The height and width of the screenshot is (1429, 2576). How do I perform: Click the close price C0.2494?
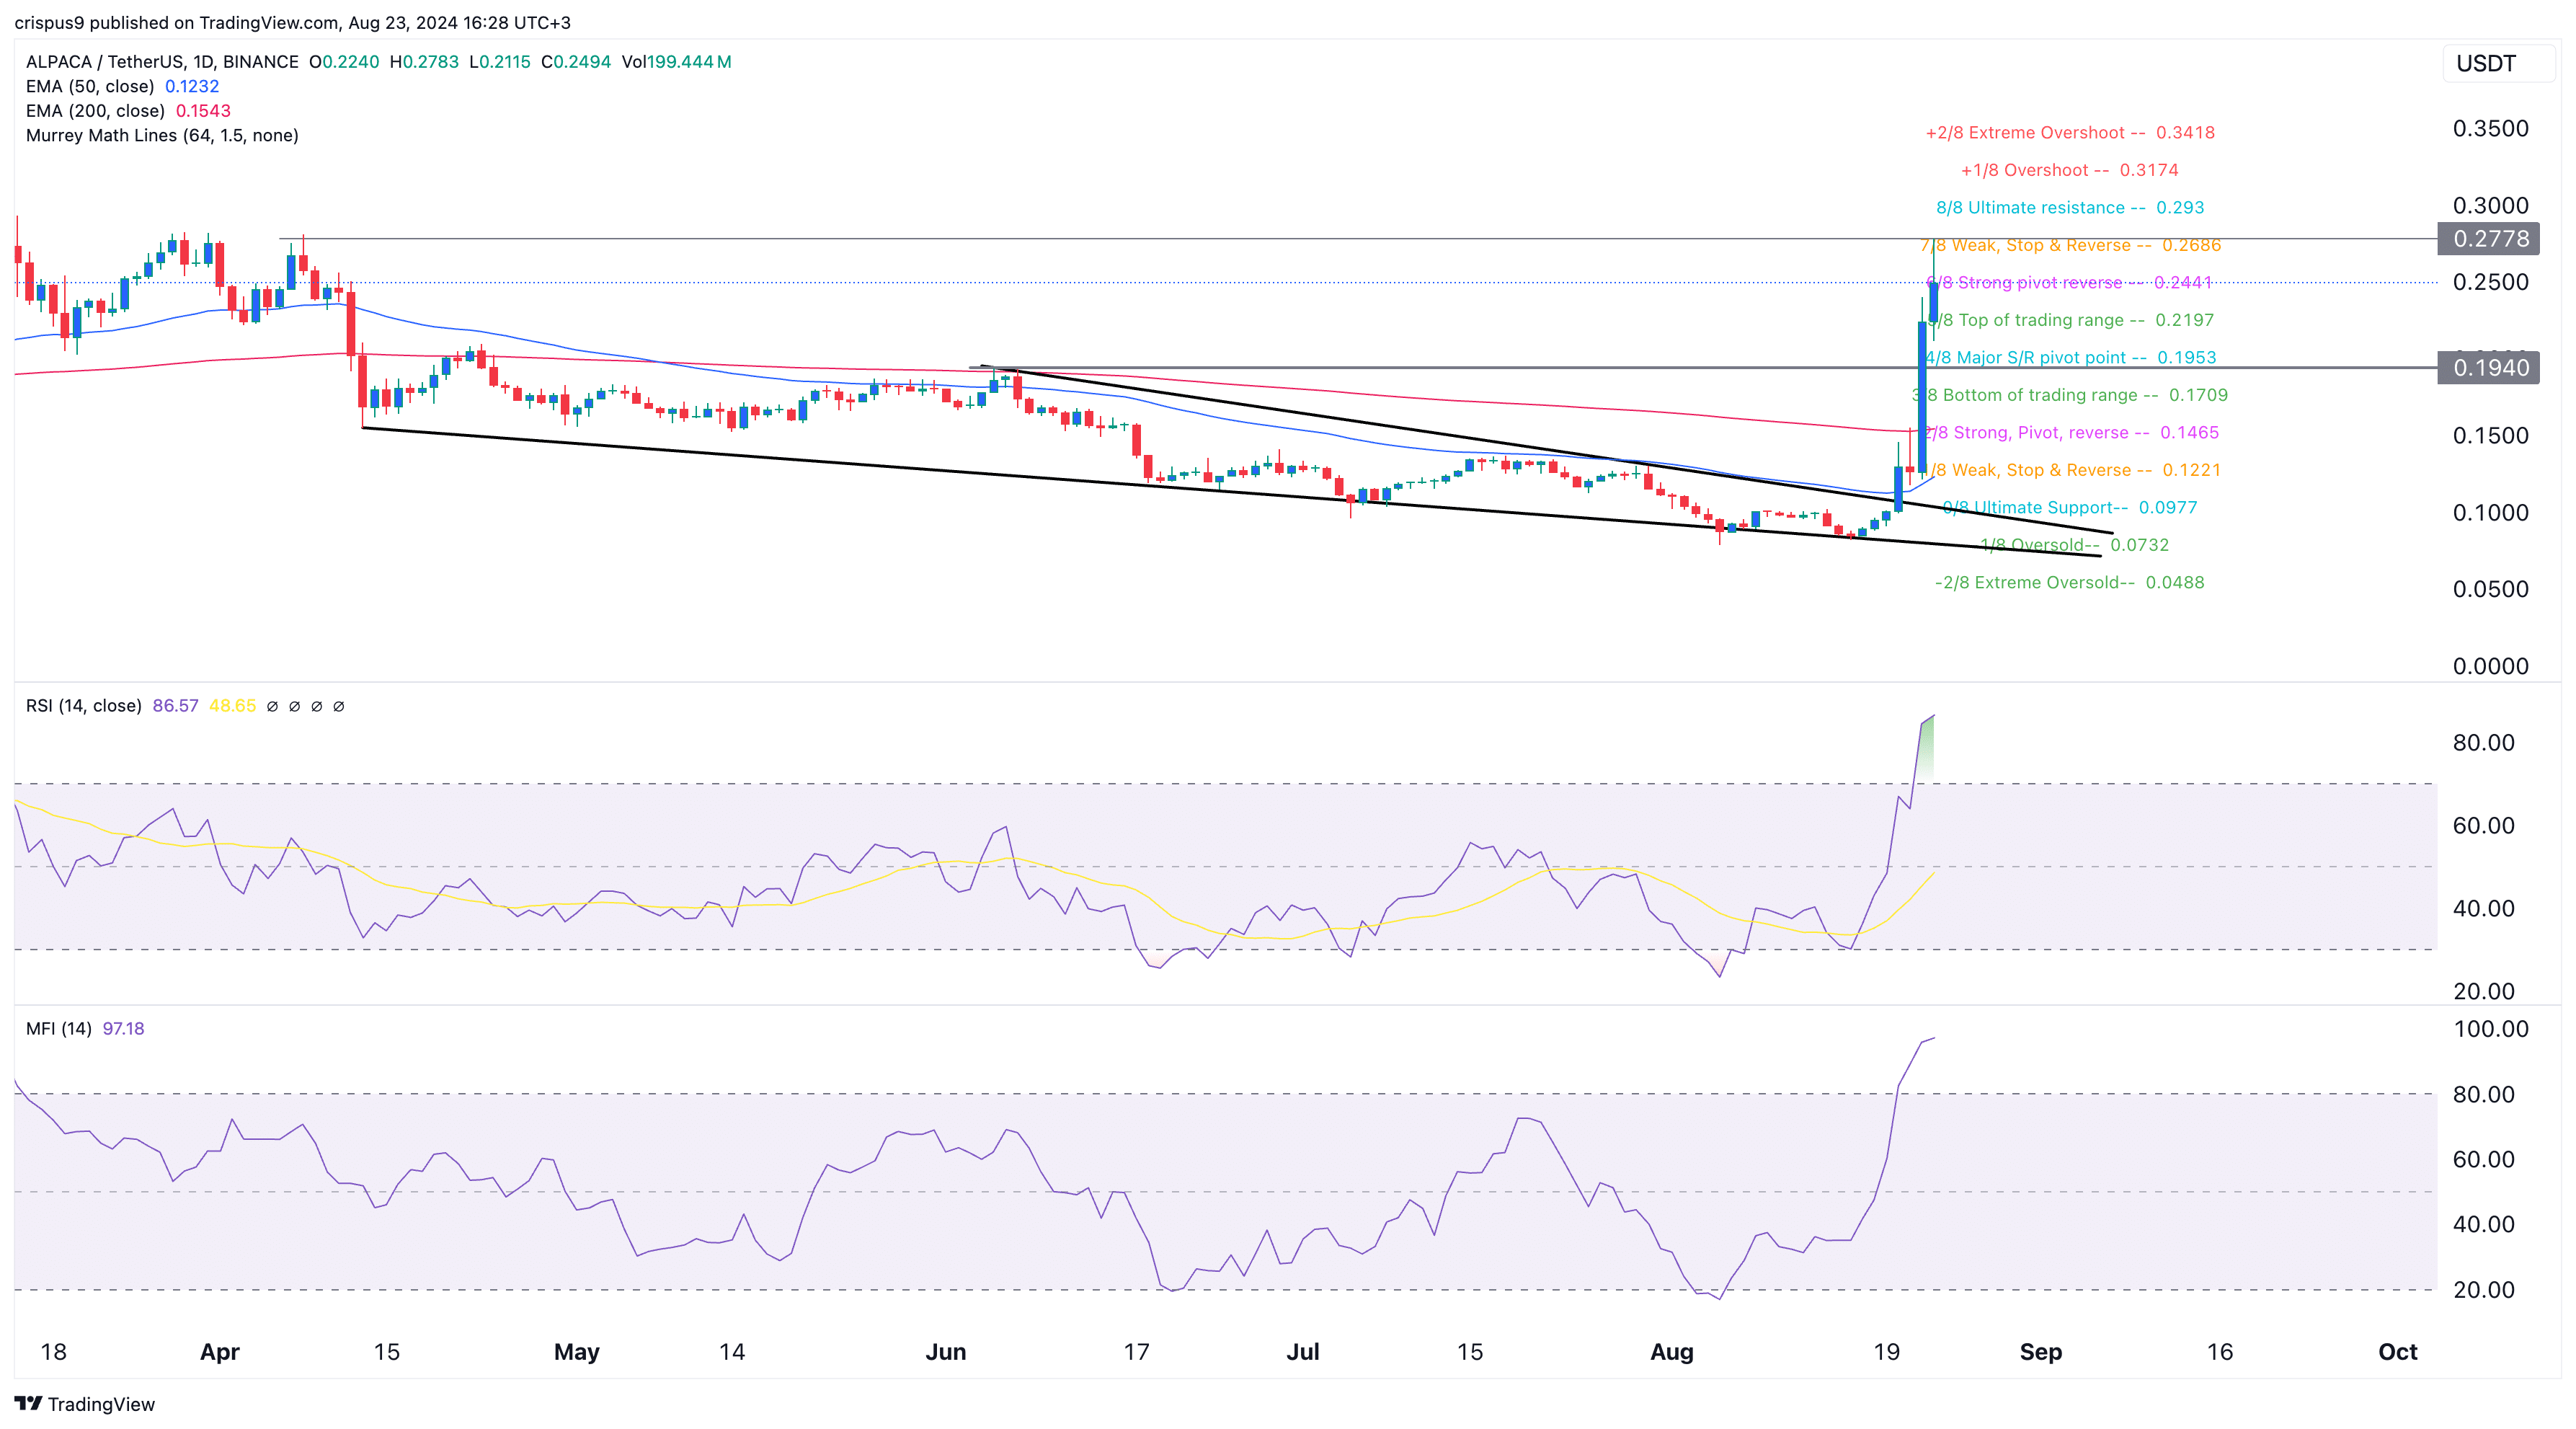coord(576,62)
